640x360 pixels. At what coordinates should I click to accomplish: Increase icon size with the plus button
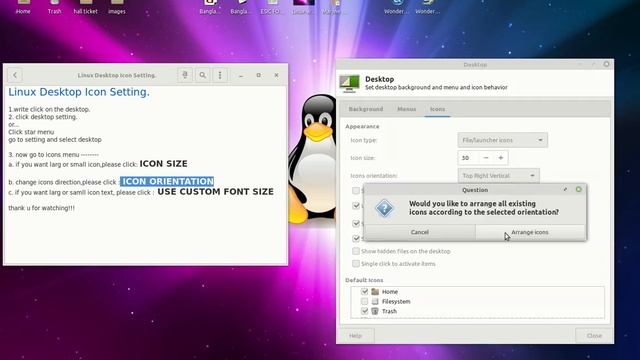(501, 158)
